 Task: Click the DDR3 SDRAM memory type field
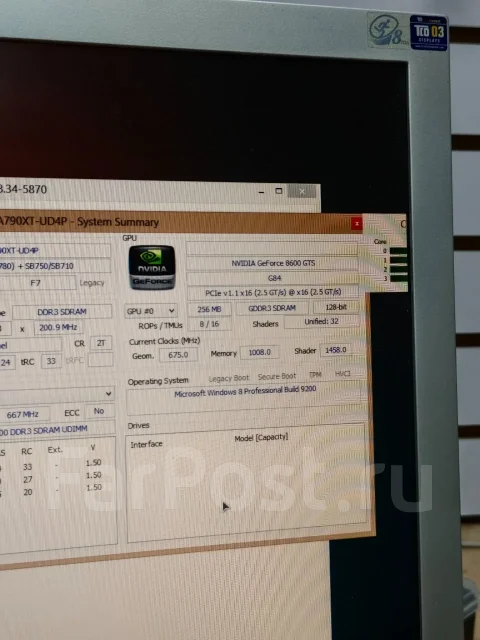tap(62, 312)
